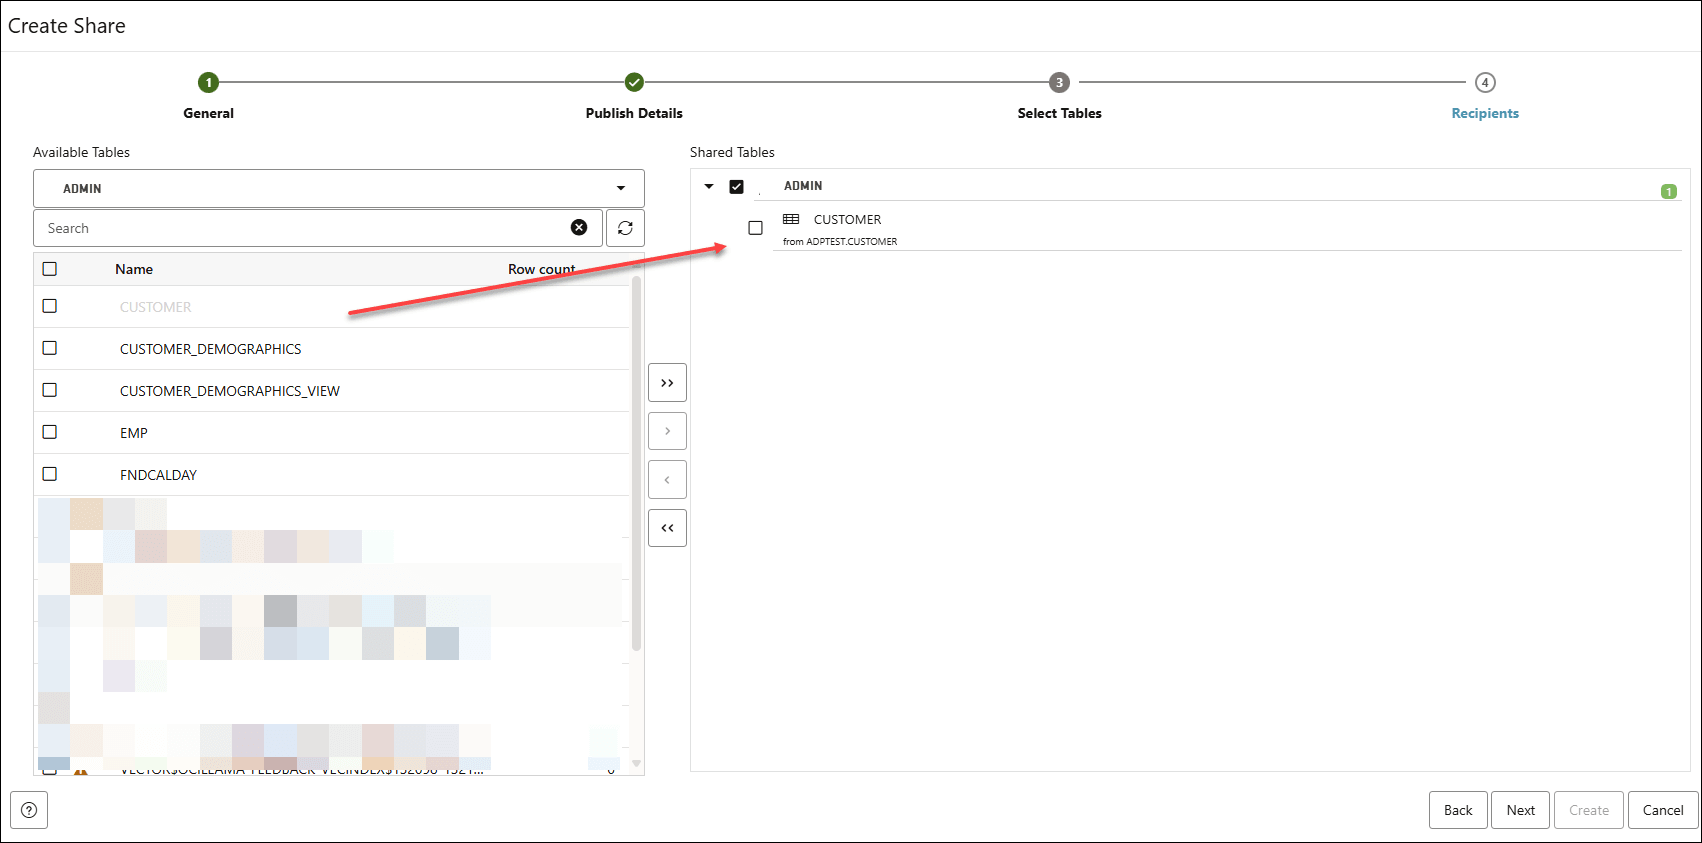Open the ADMIN schema dropdown
Viewport: 1702px width, 843px height.
click(339, 188)
